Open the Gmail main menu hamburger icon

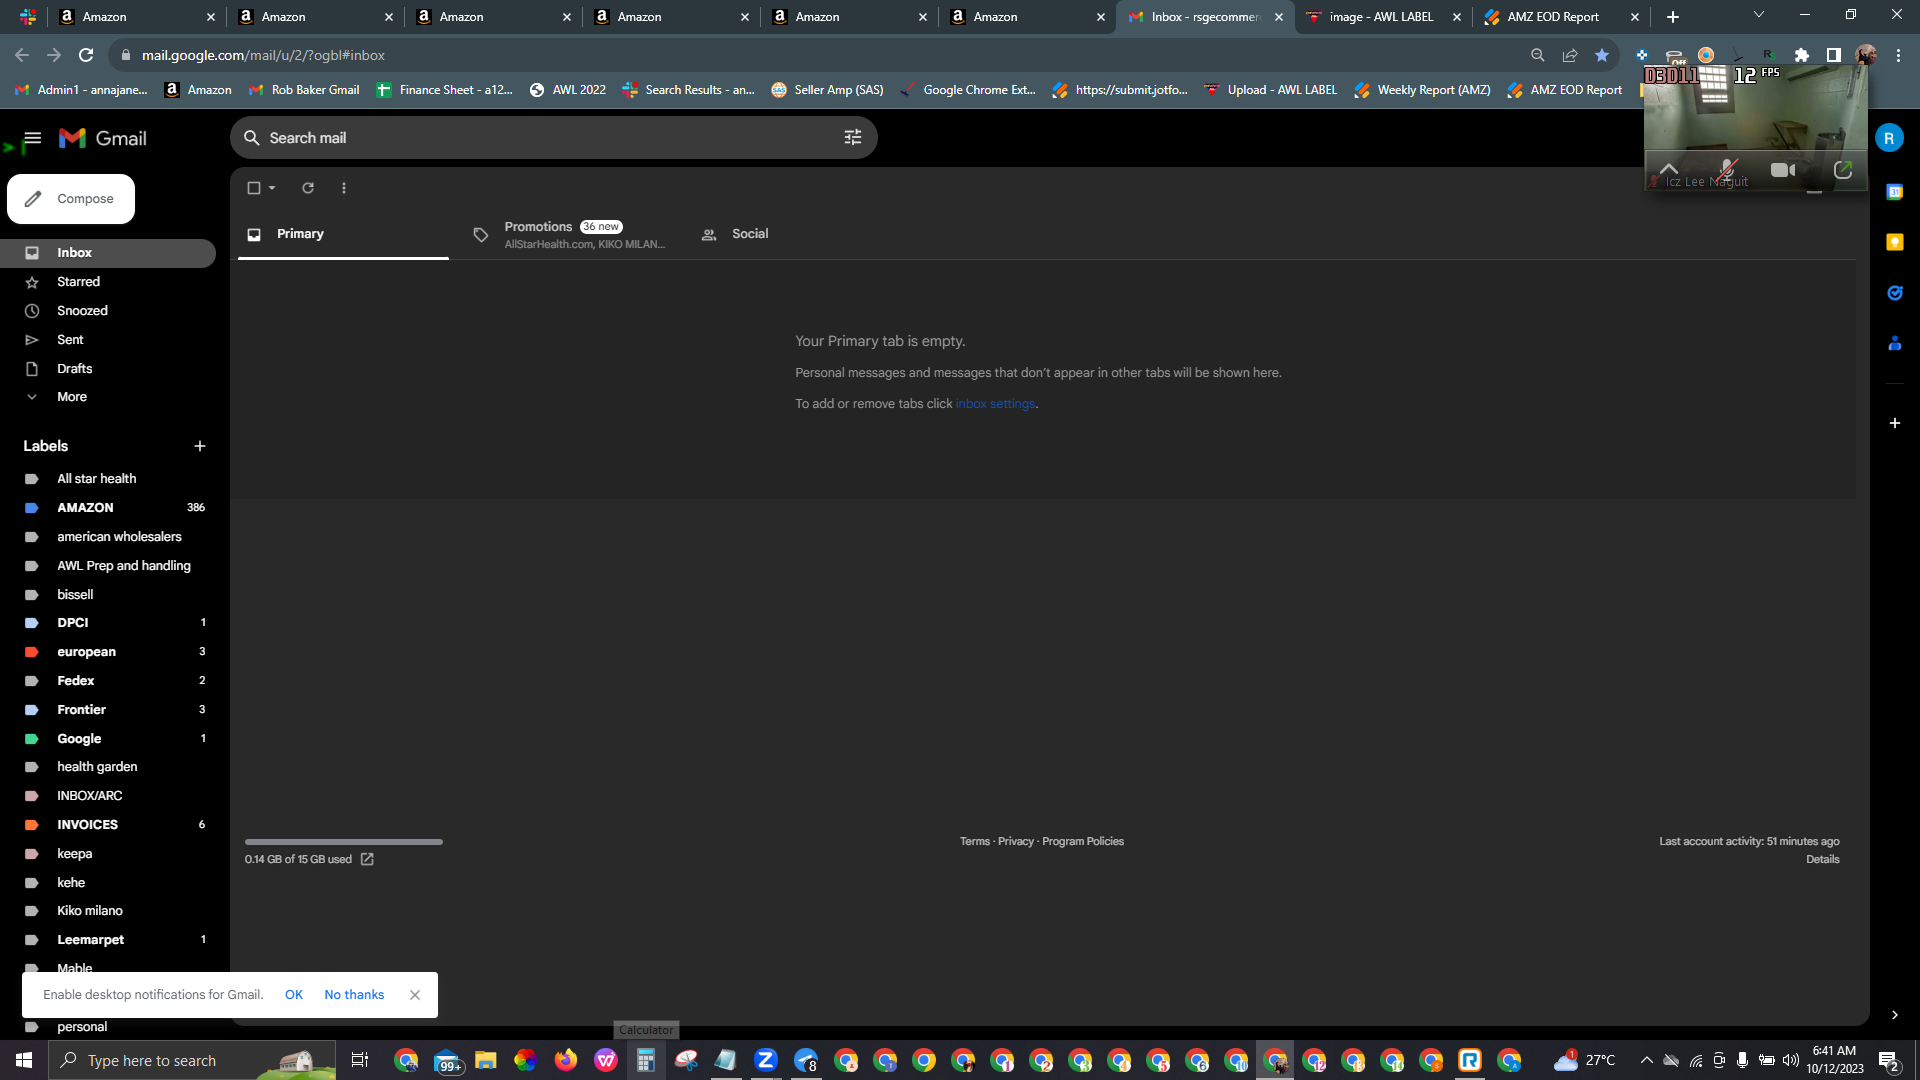click(x=33, y=138)
